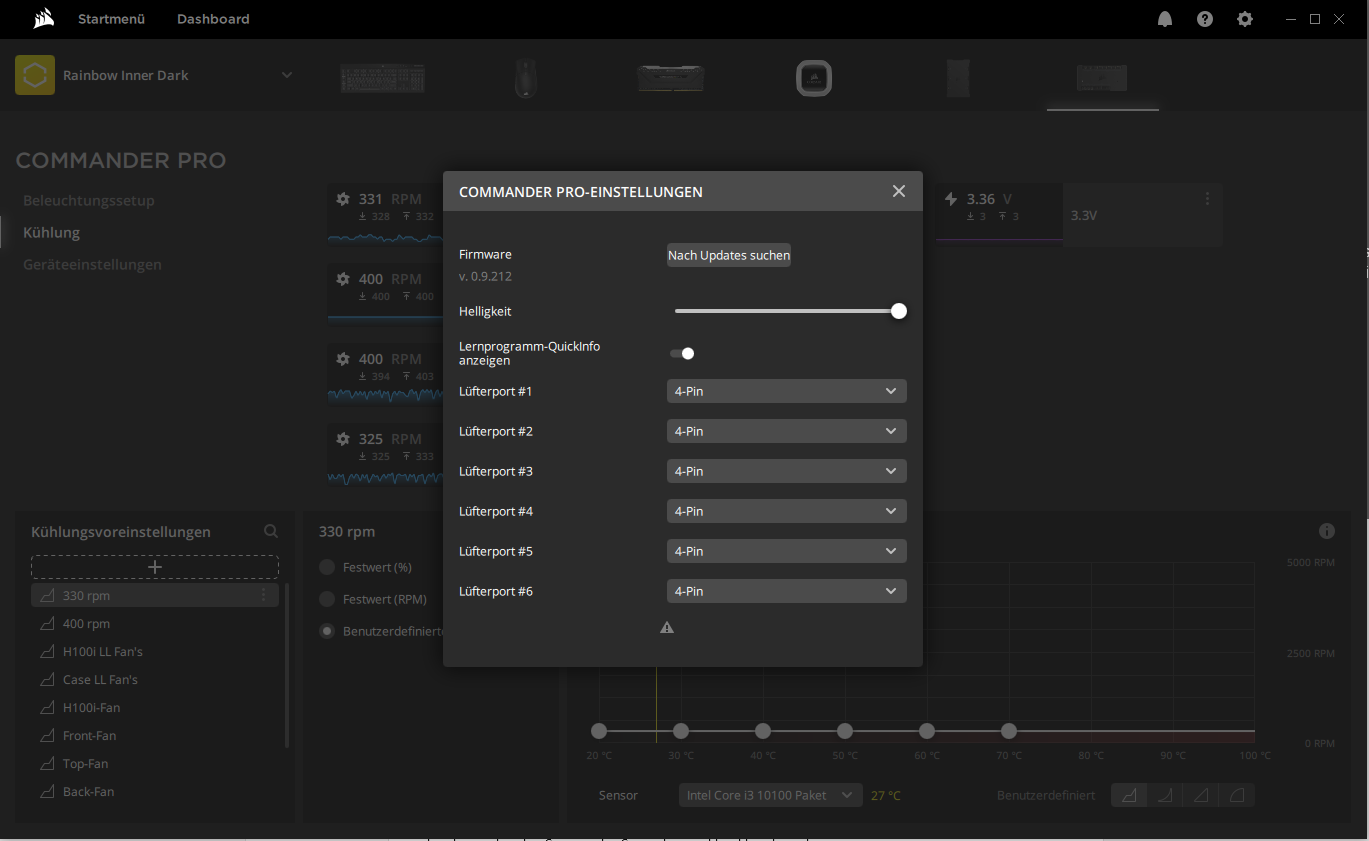Search the Kühlungsvoreinstellungen presets

click(x=271, y=532)
